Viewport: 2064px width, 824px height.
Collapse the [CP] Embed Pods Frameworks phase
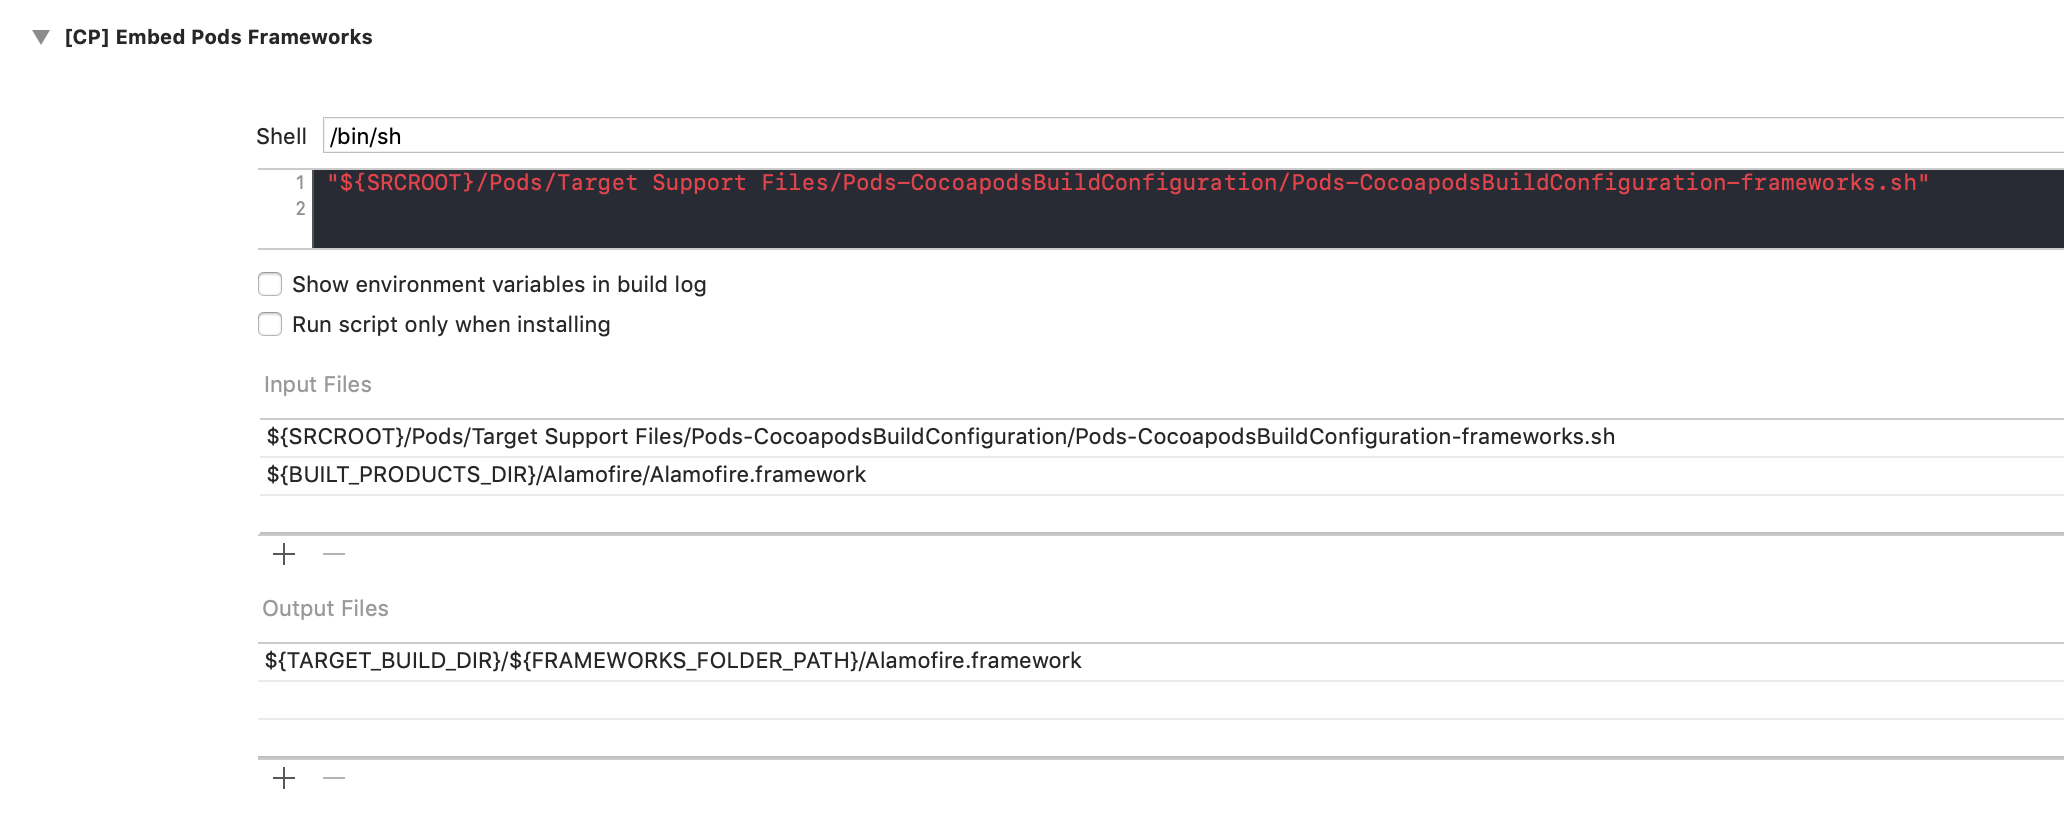click(x=41, y=37)
